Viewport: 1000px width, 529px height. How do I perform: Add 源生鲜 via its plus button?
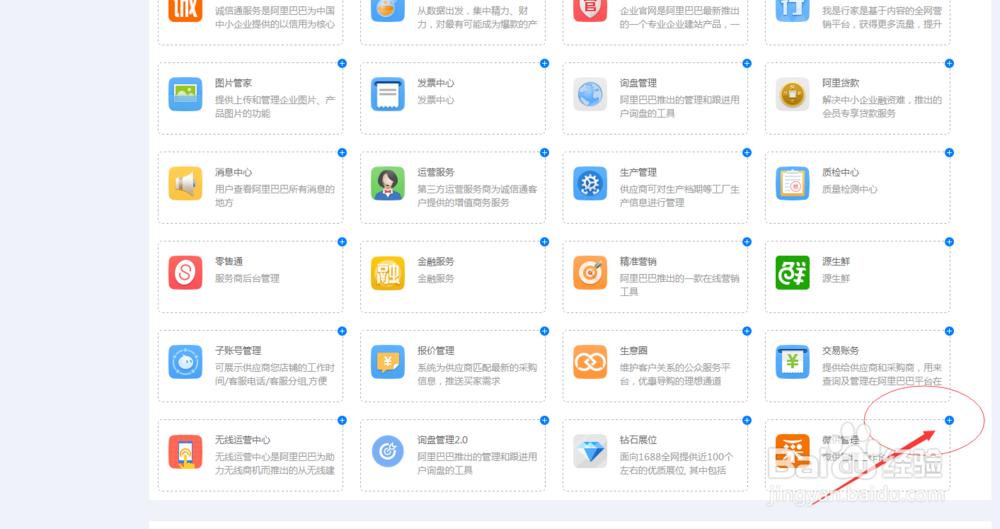(950, 242)
